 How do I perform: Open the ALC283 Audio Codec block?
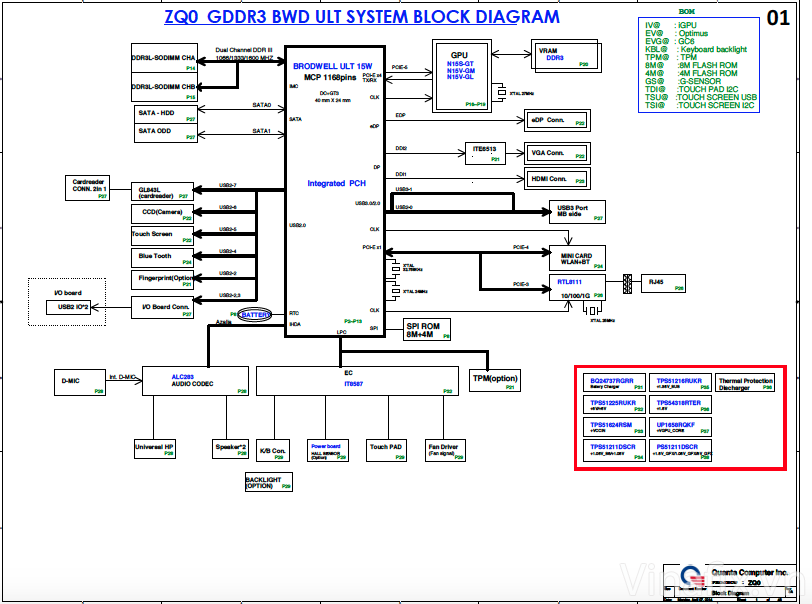195,382
